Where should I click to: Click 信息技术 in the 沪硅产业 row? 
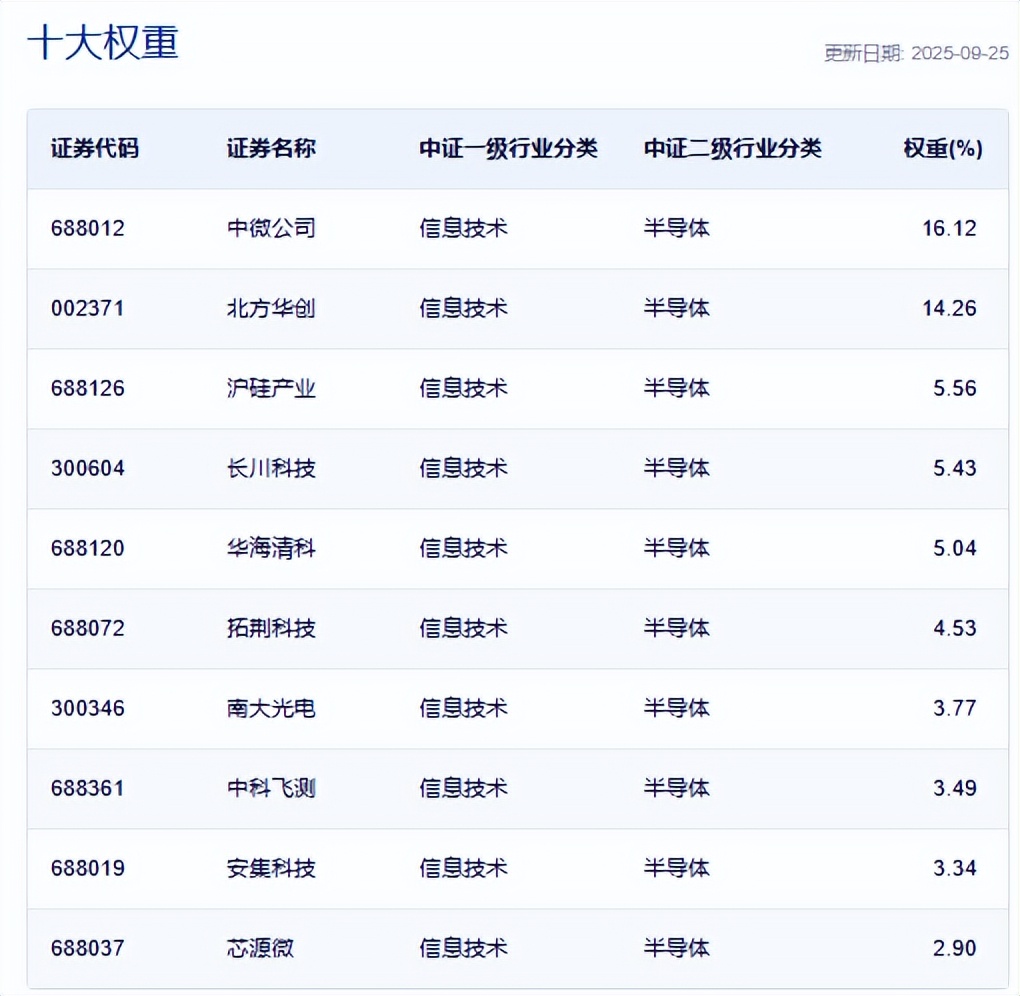(463, 388)
